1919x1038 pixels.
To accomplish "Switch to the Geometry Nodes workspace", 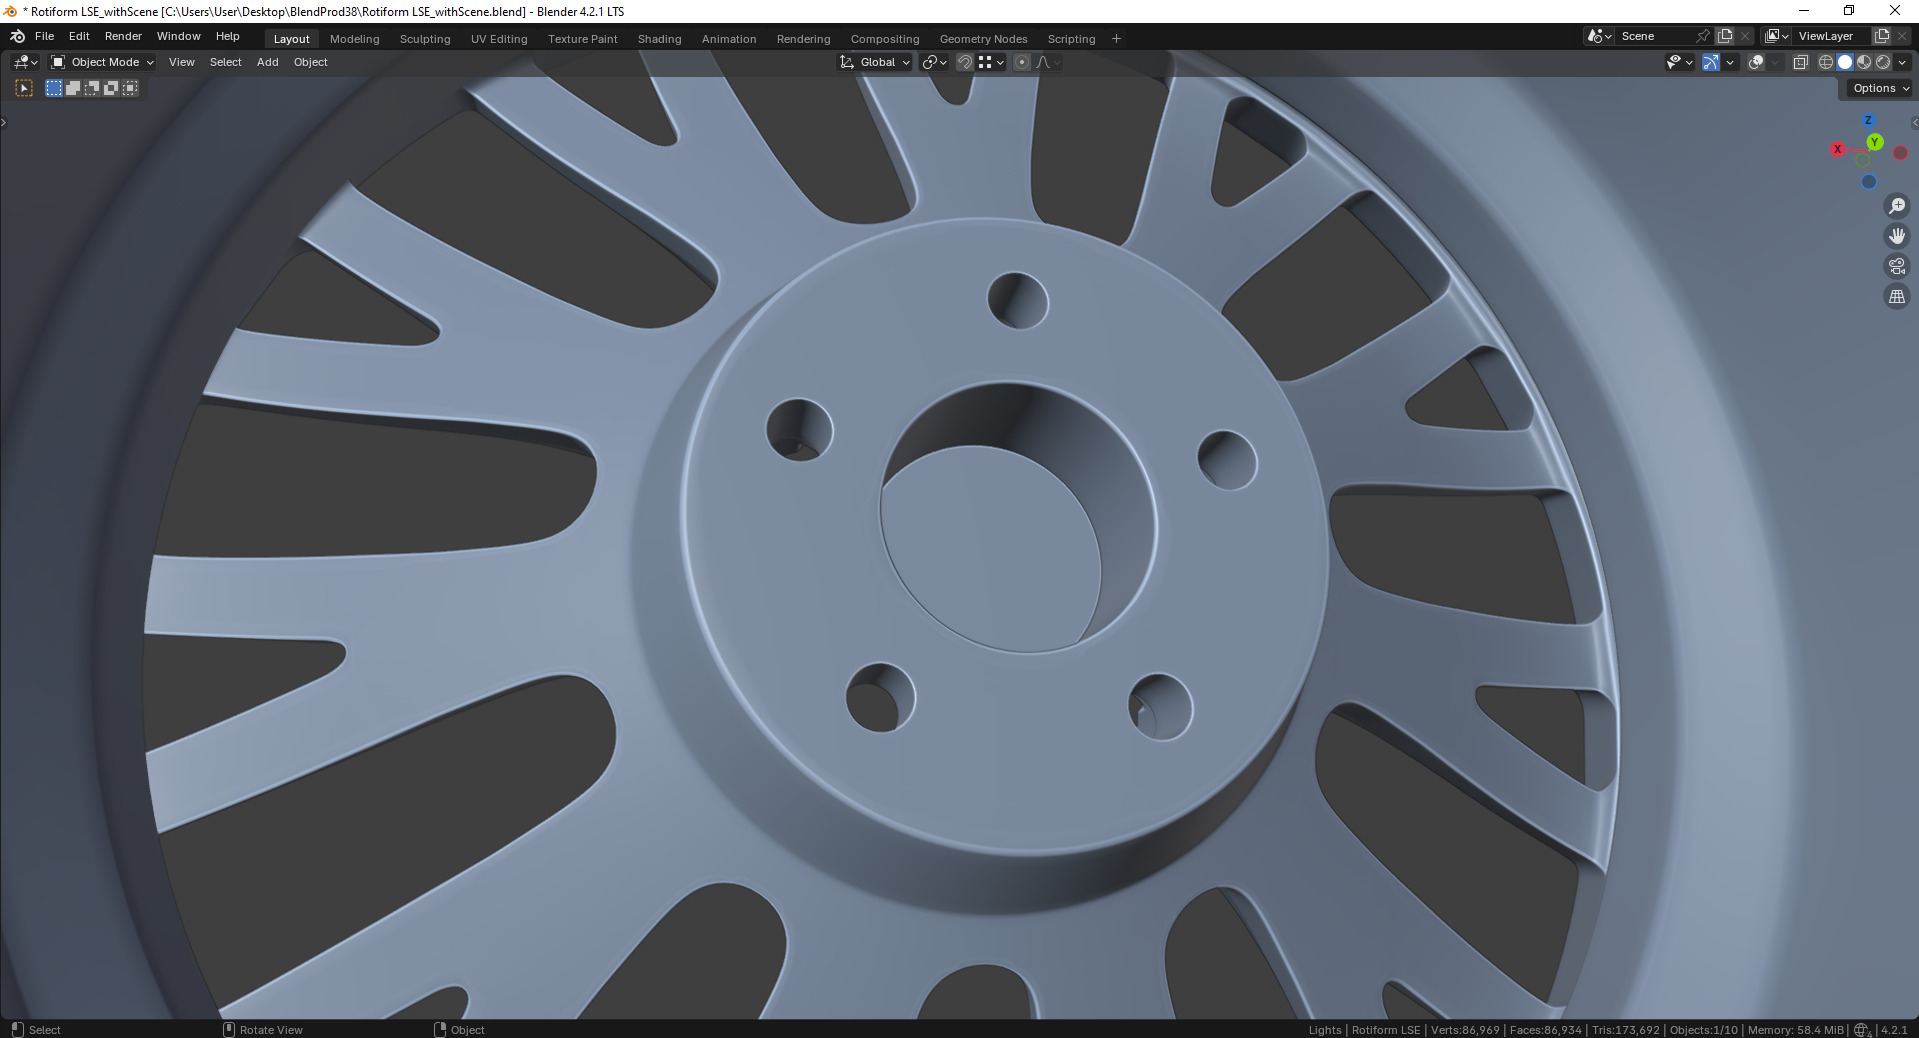I will [x=984, y=39].
